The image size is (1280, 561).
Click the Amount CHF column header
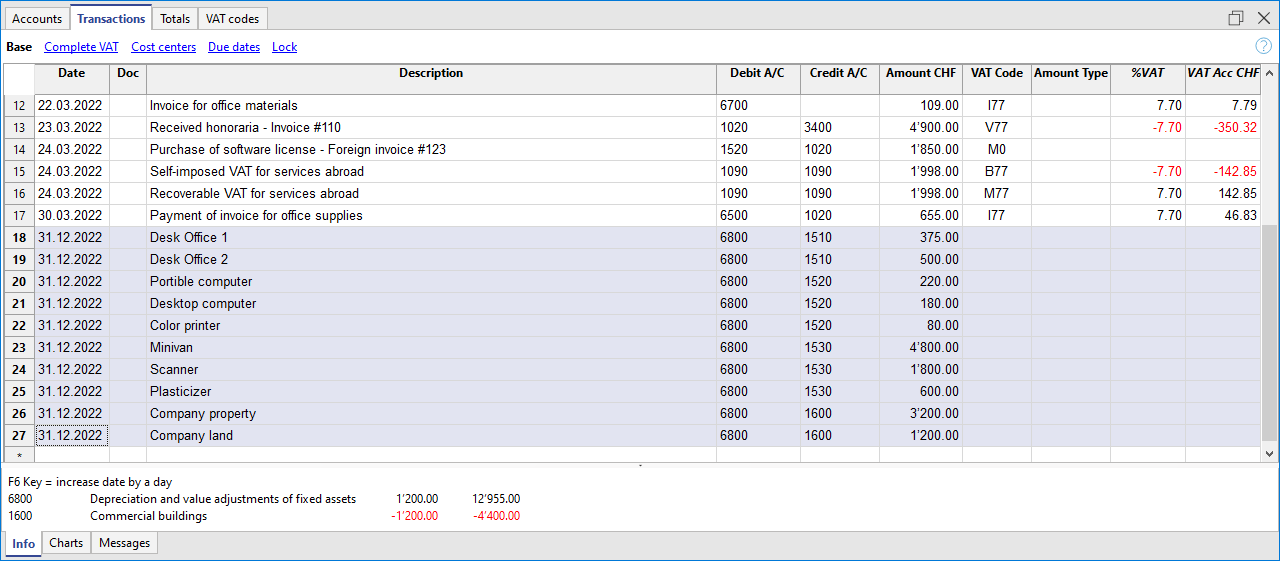[920, 73]
